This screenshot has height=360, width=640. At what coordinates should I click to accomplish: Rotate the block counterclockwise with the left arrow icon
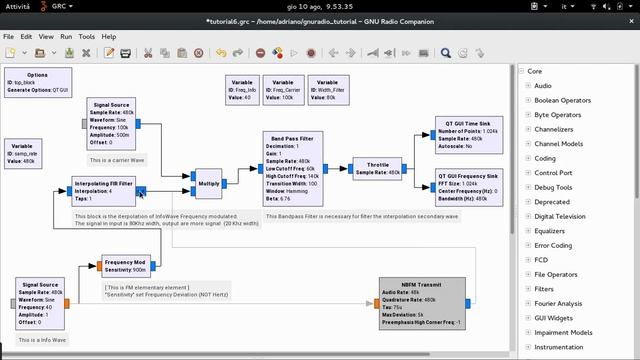pos(333,53)
